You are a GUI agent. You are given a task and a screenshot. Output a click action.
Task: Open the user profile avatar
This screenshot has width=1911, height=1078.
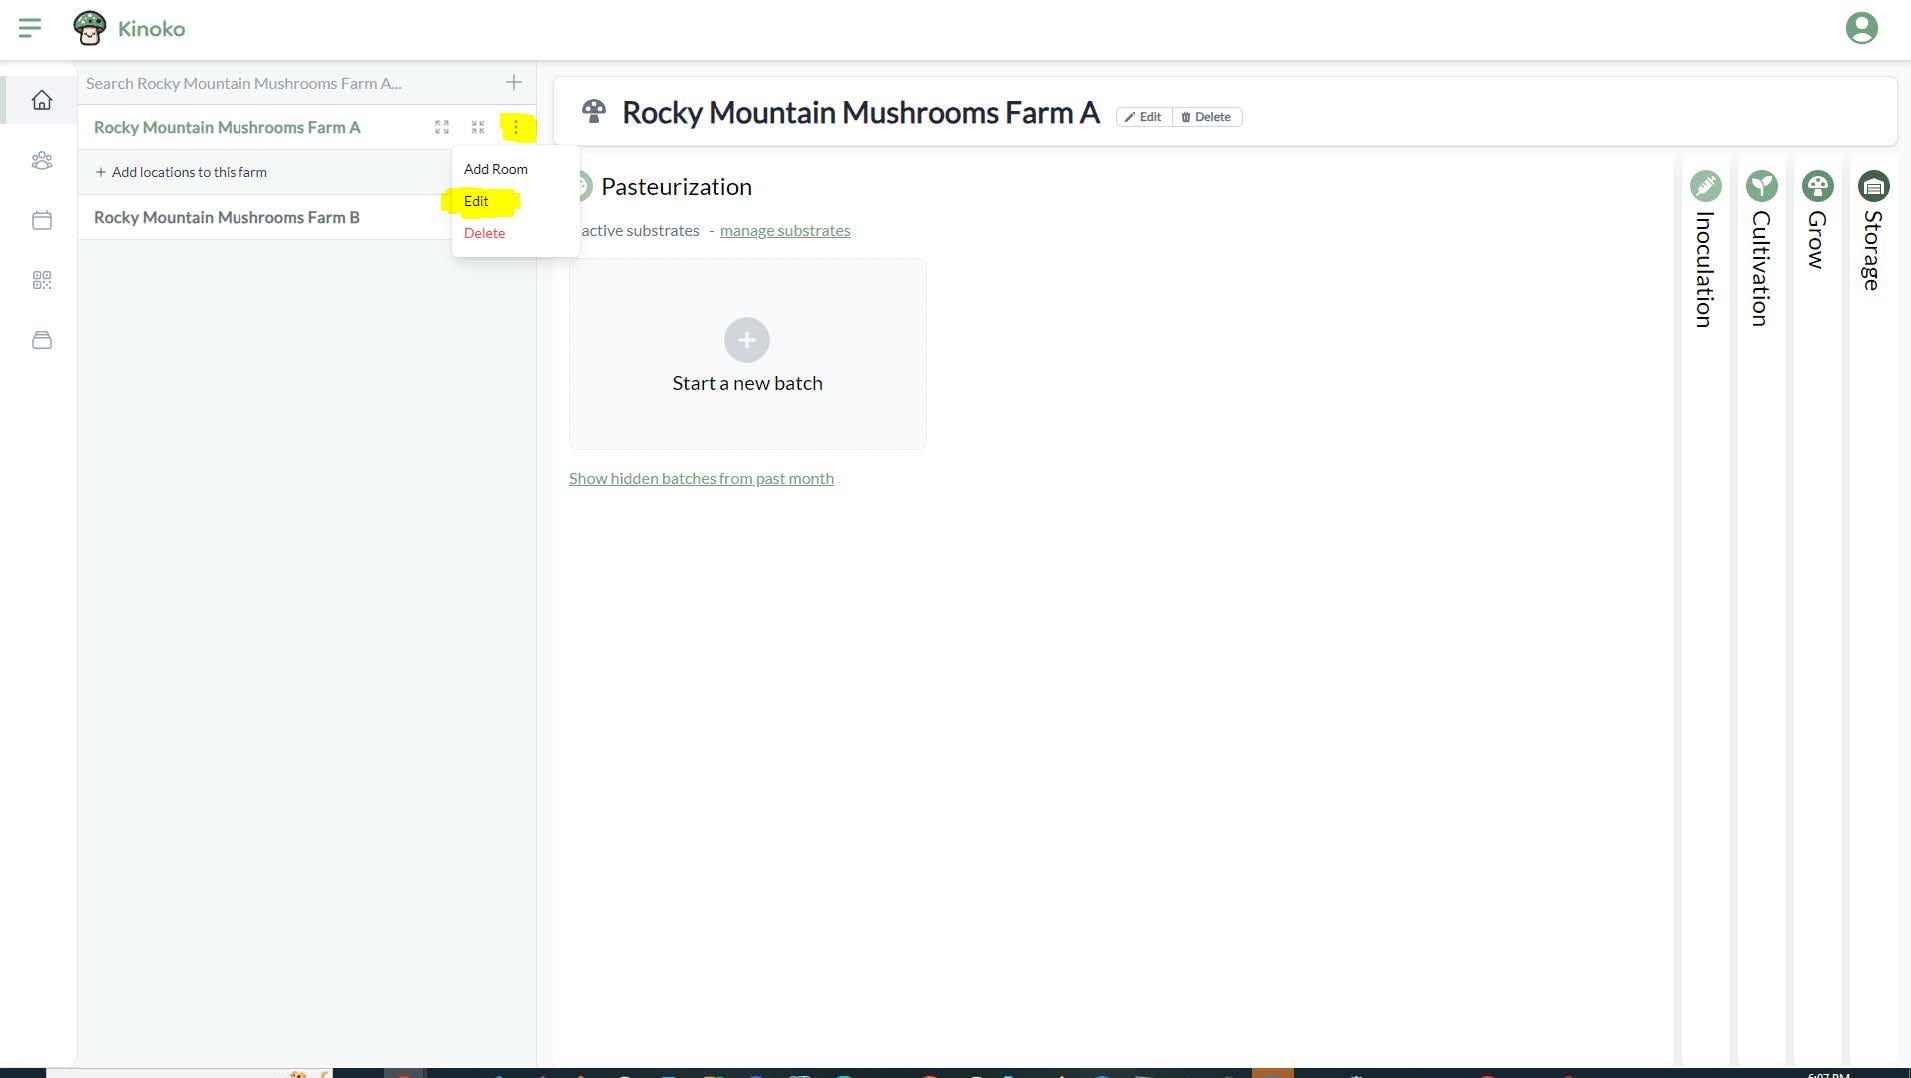point(1861,28)
